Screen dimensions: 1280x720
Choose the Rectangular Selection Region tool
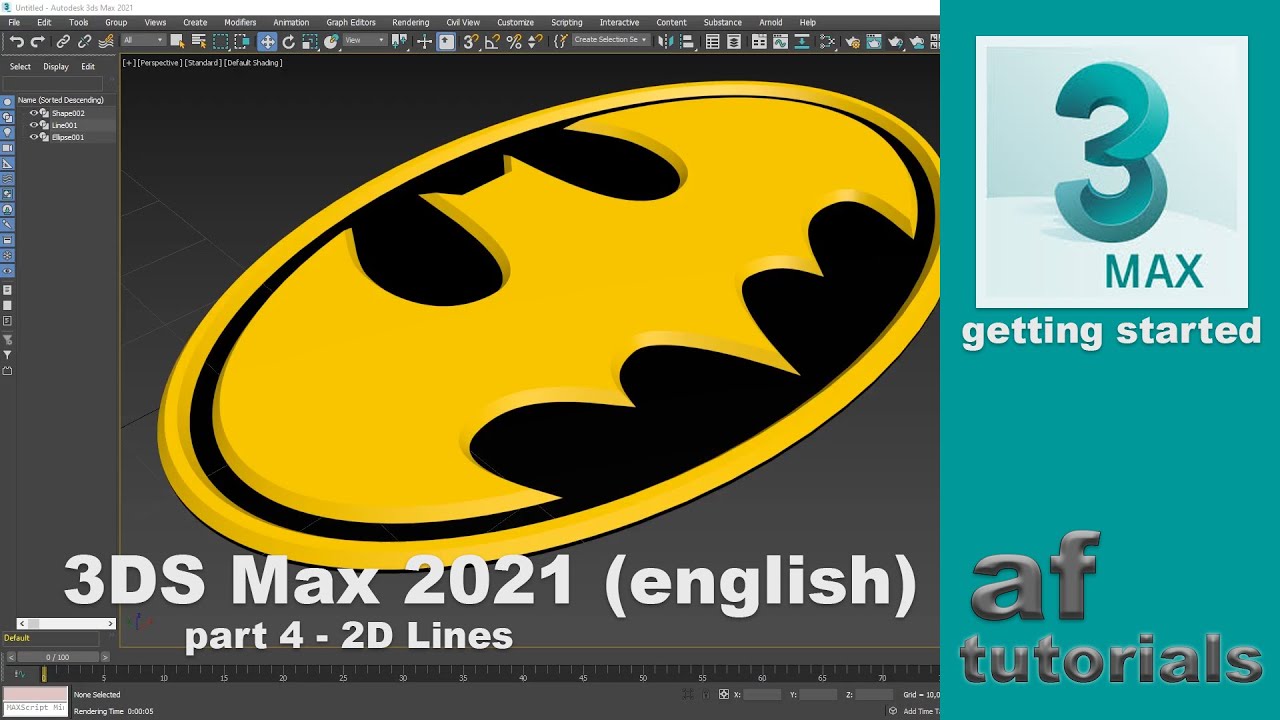click(221, 41)
